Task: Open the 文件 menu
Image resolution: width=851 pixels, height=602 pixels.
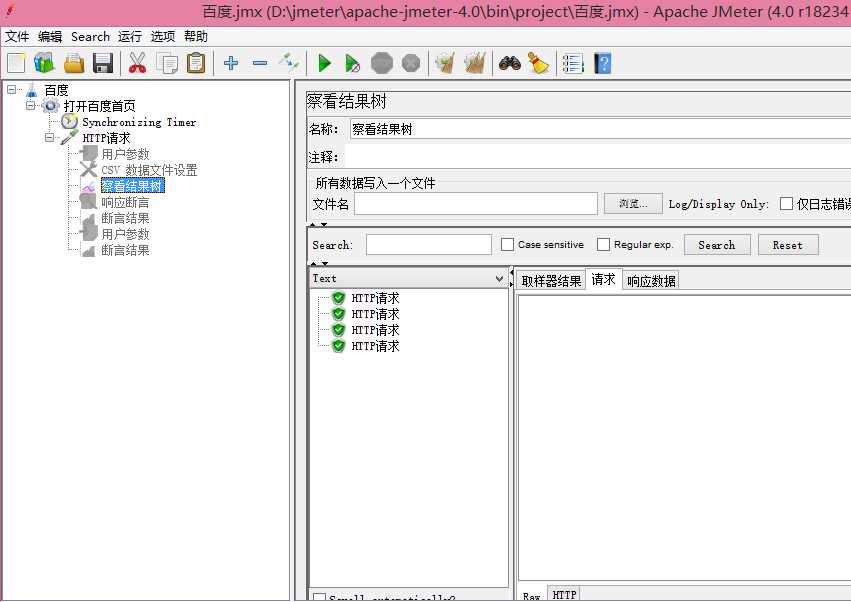Action: [x=17, y=36]
